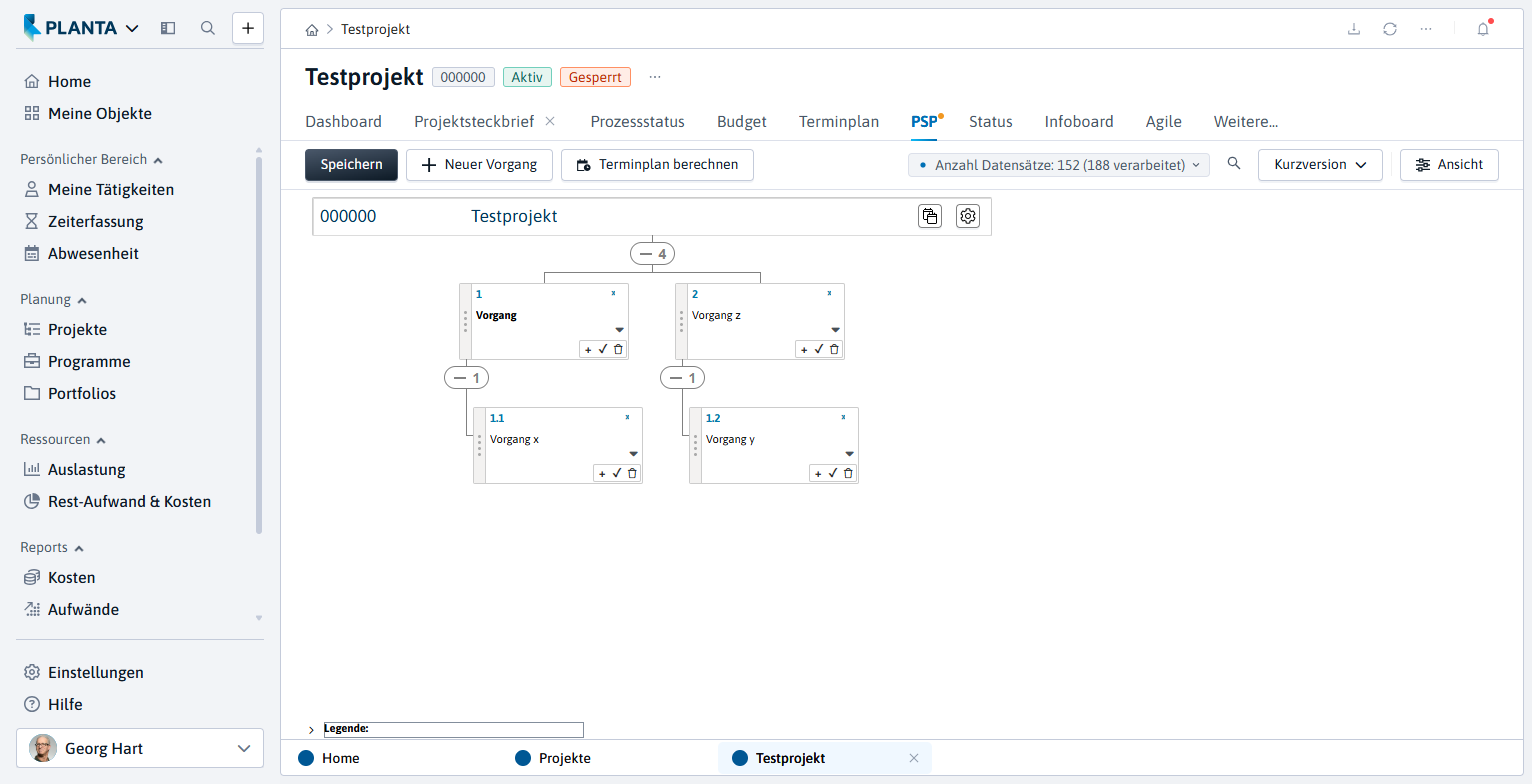The height and width of the screenshot is (784, 1532).
Task: Click the copy icon on Testprojekt row
Action: click(x=930, y=216)
